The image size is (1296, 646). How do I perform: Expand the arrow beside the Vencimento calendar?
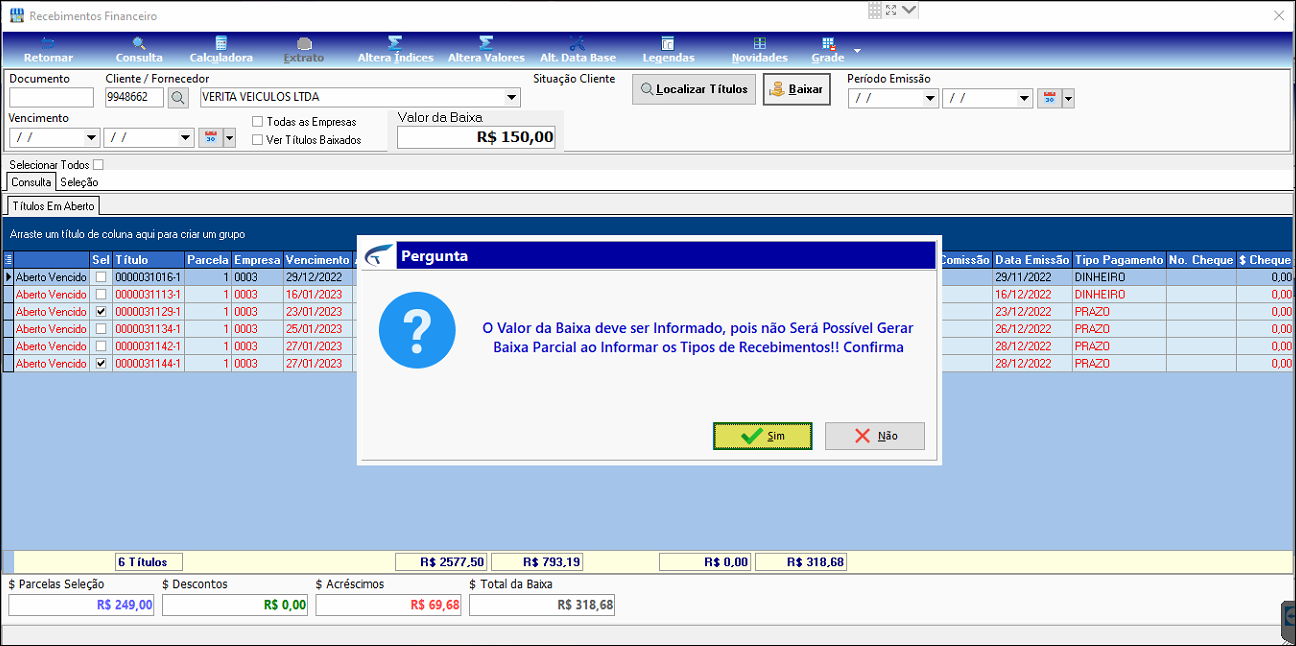[229, 138]
